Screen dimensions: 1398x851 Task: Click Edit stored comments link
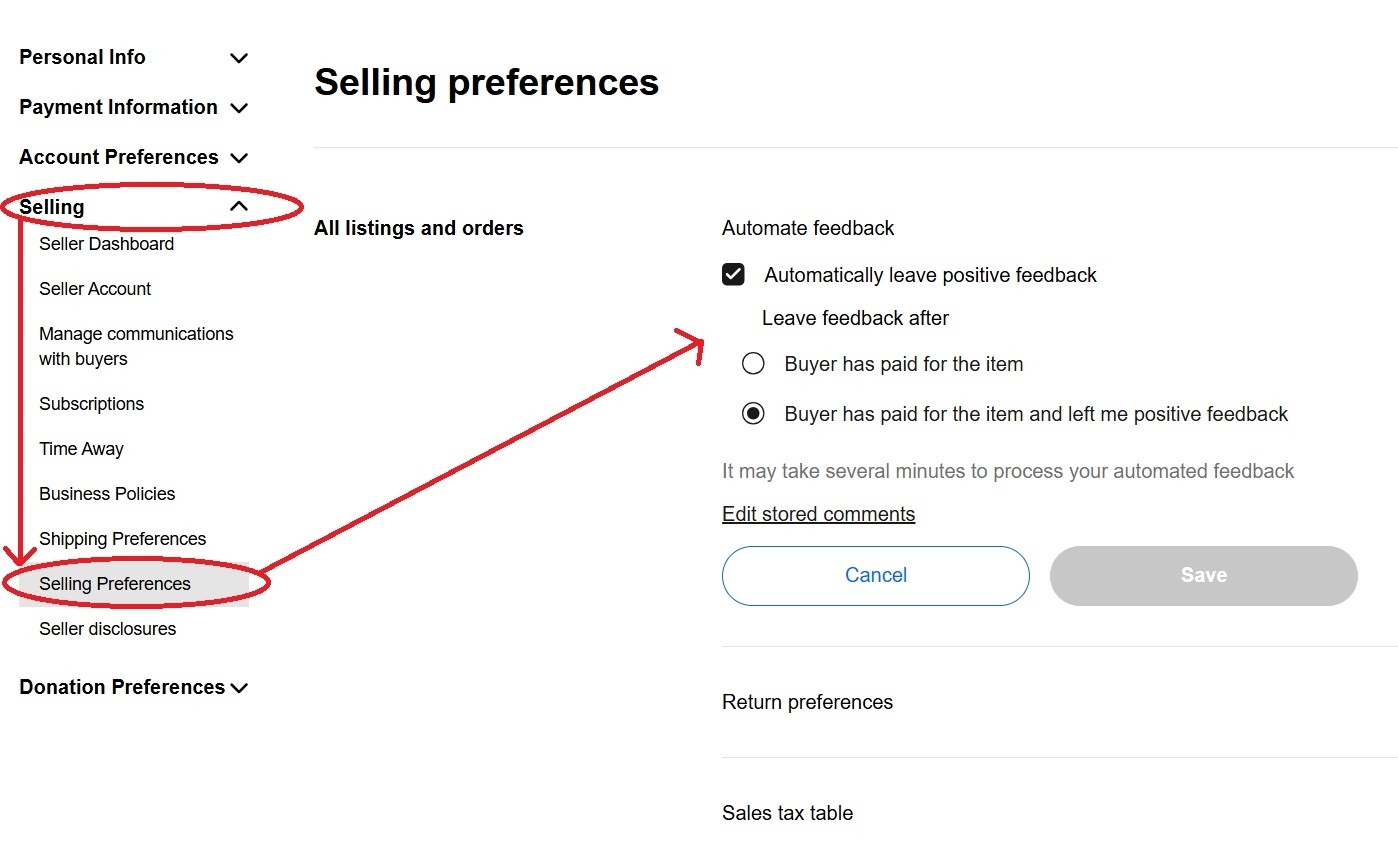point(818,514)
